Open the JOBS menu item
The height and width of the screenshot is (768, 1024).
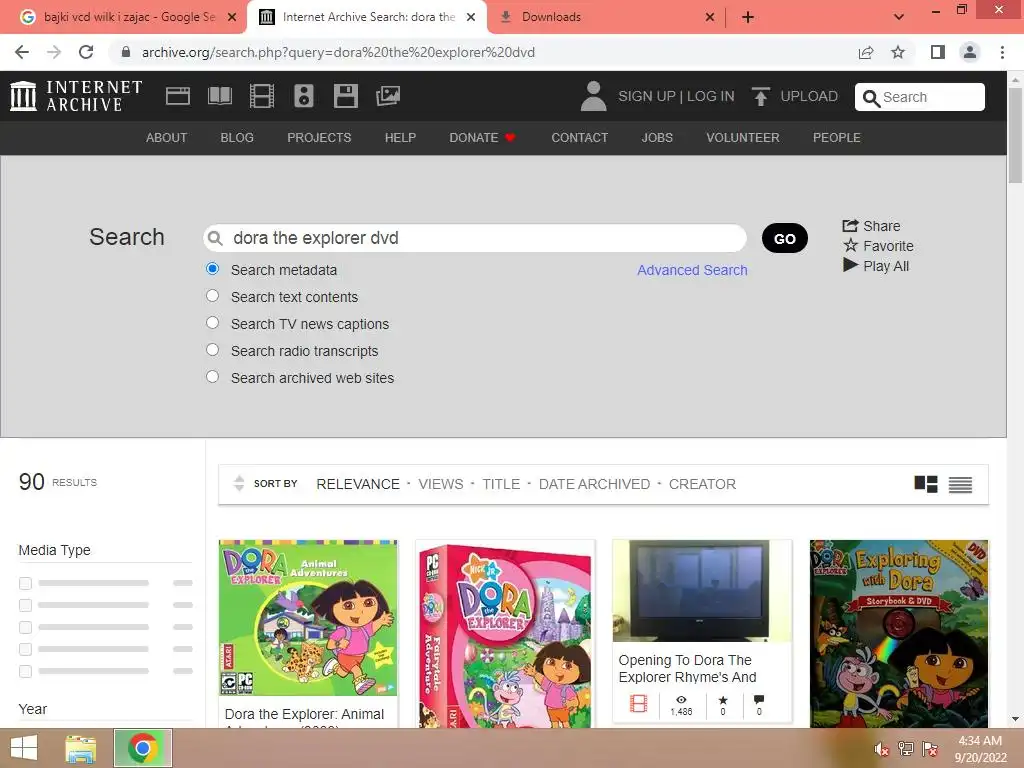click(657, 138)
